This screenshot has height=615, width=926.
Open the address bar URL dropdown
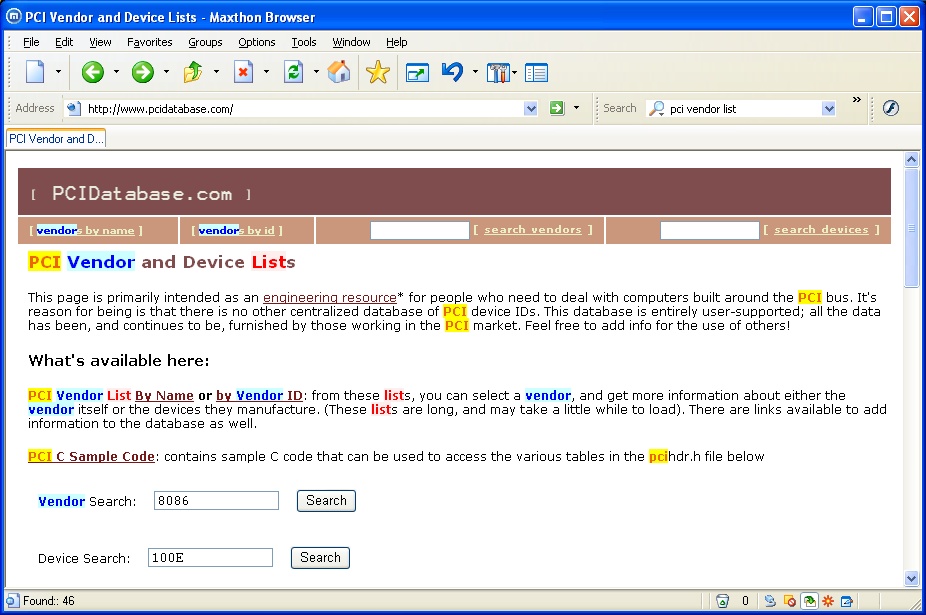pos(530,109)
